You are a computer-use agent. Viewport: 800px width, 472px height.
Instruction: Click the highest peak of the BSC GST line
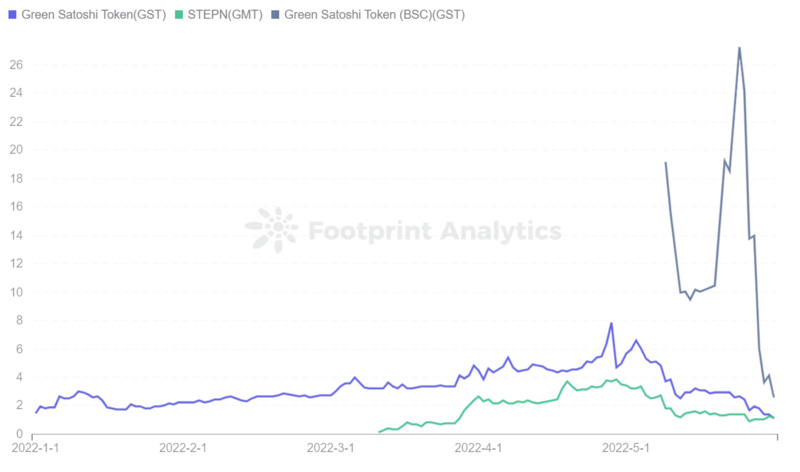[x=739, y=48]
